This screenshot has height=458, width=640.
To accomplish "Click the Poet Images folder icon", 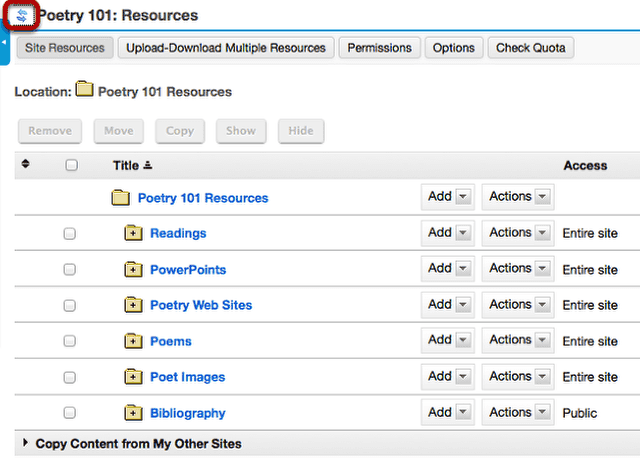I will coord(133,377).
